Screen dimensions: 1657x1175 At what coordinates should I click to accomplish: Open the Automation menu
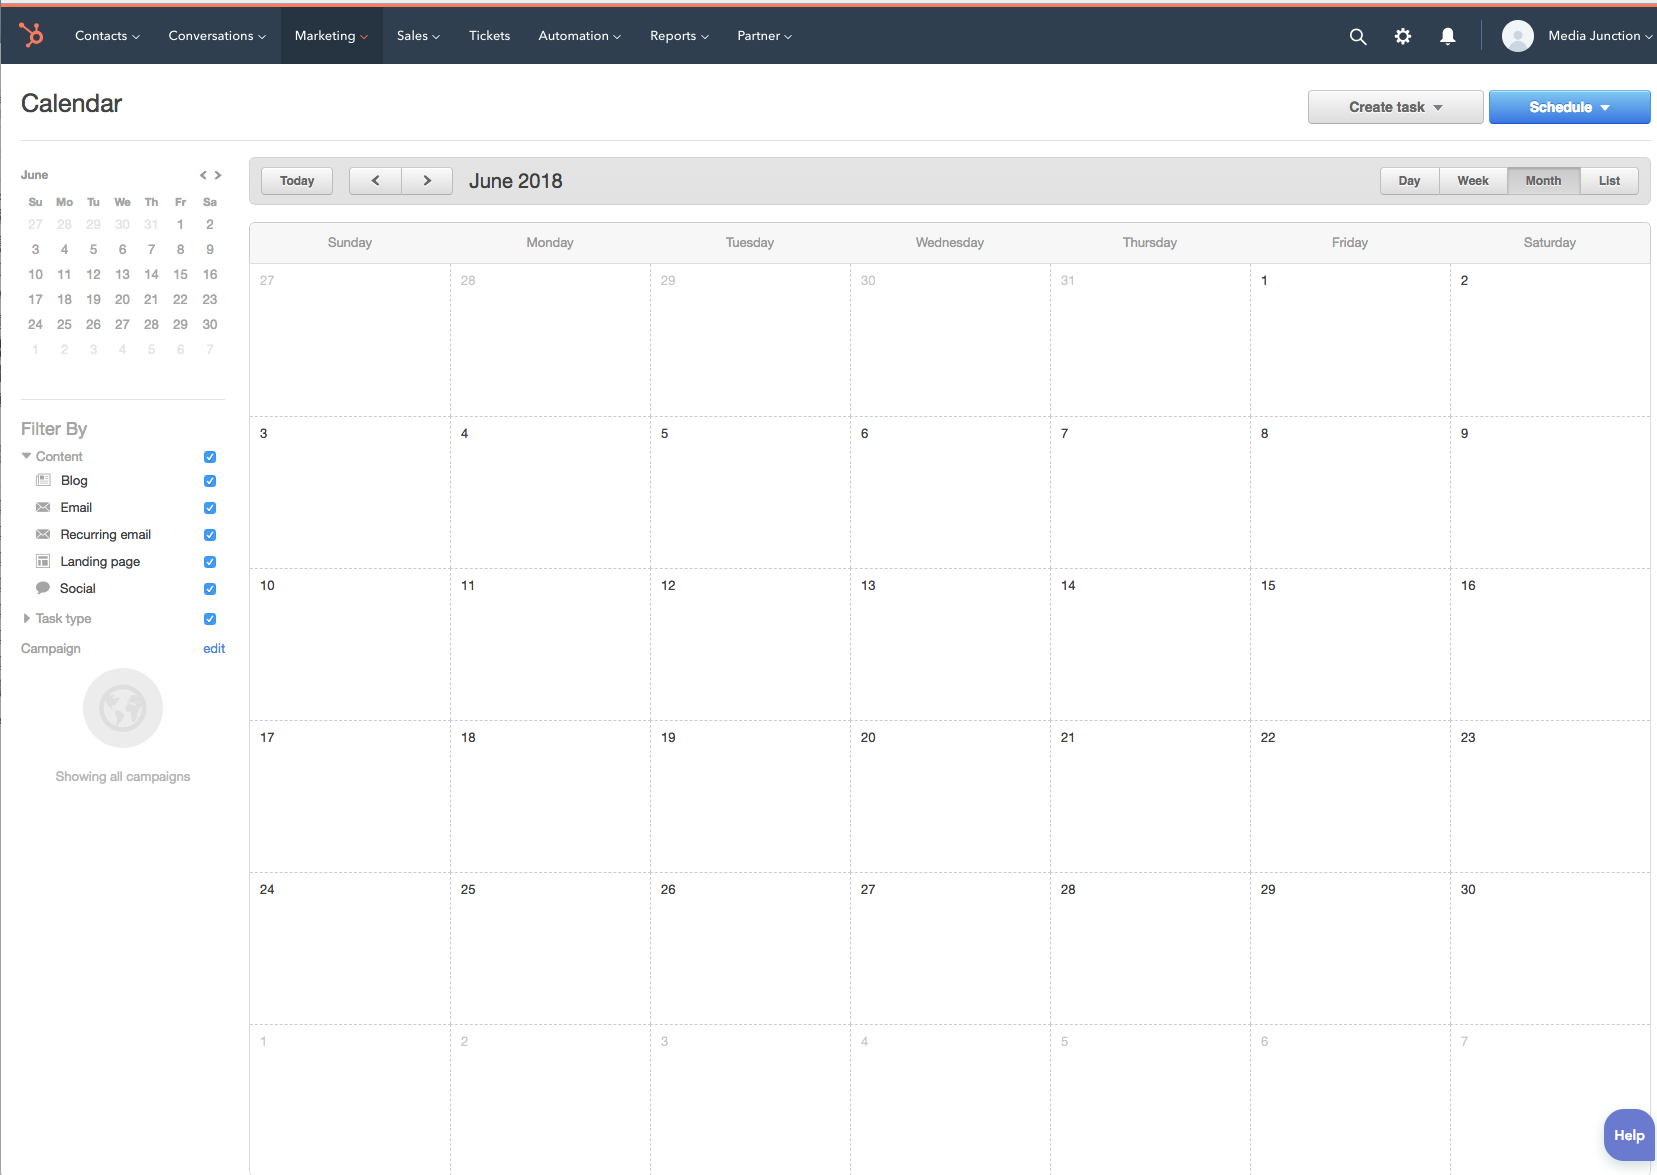tap(579, 36)
